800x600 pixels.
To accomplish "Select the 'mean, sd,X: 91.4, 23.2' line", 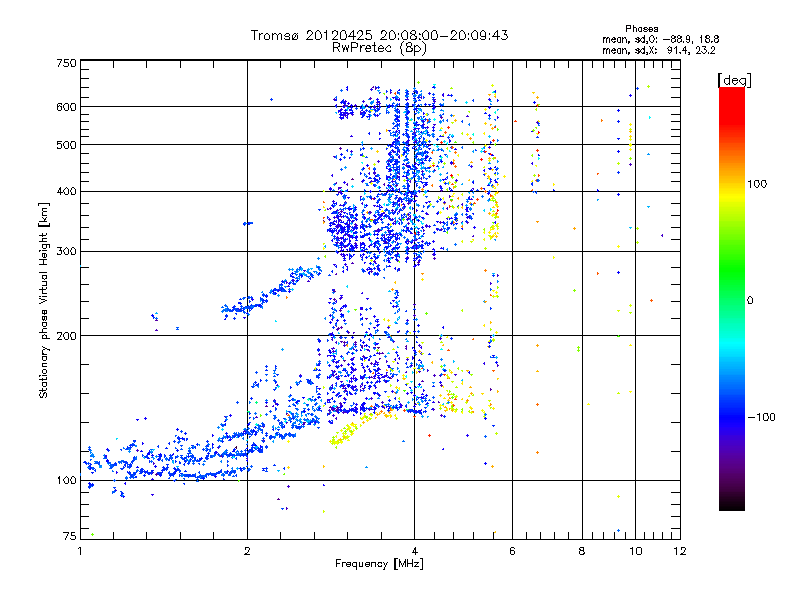I will click(x=659, y=50).
